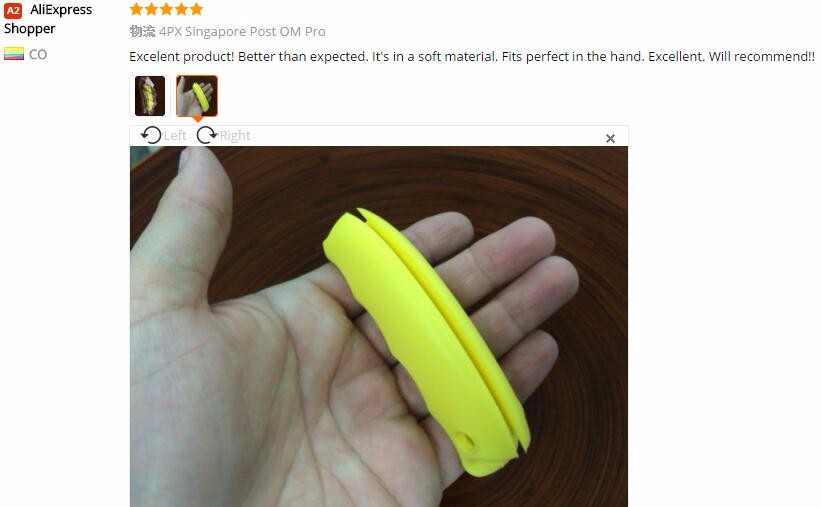Screen dimensions: 821x507
Task: Click the orange pointer under the selected thumbnail
Action: click(x=197, y=119)
